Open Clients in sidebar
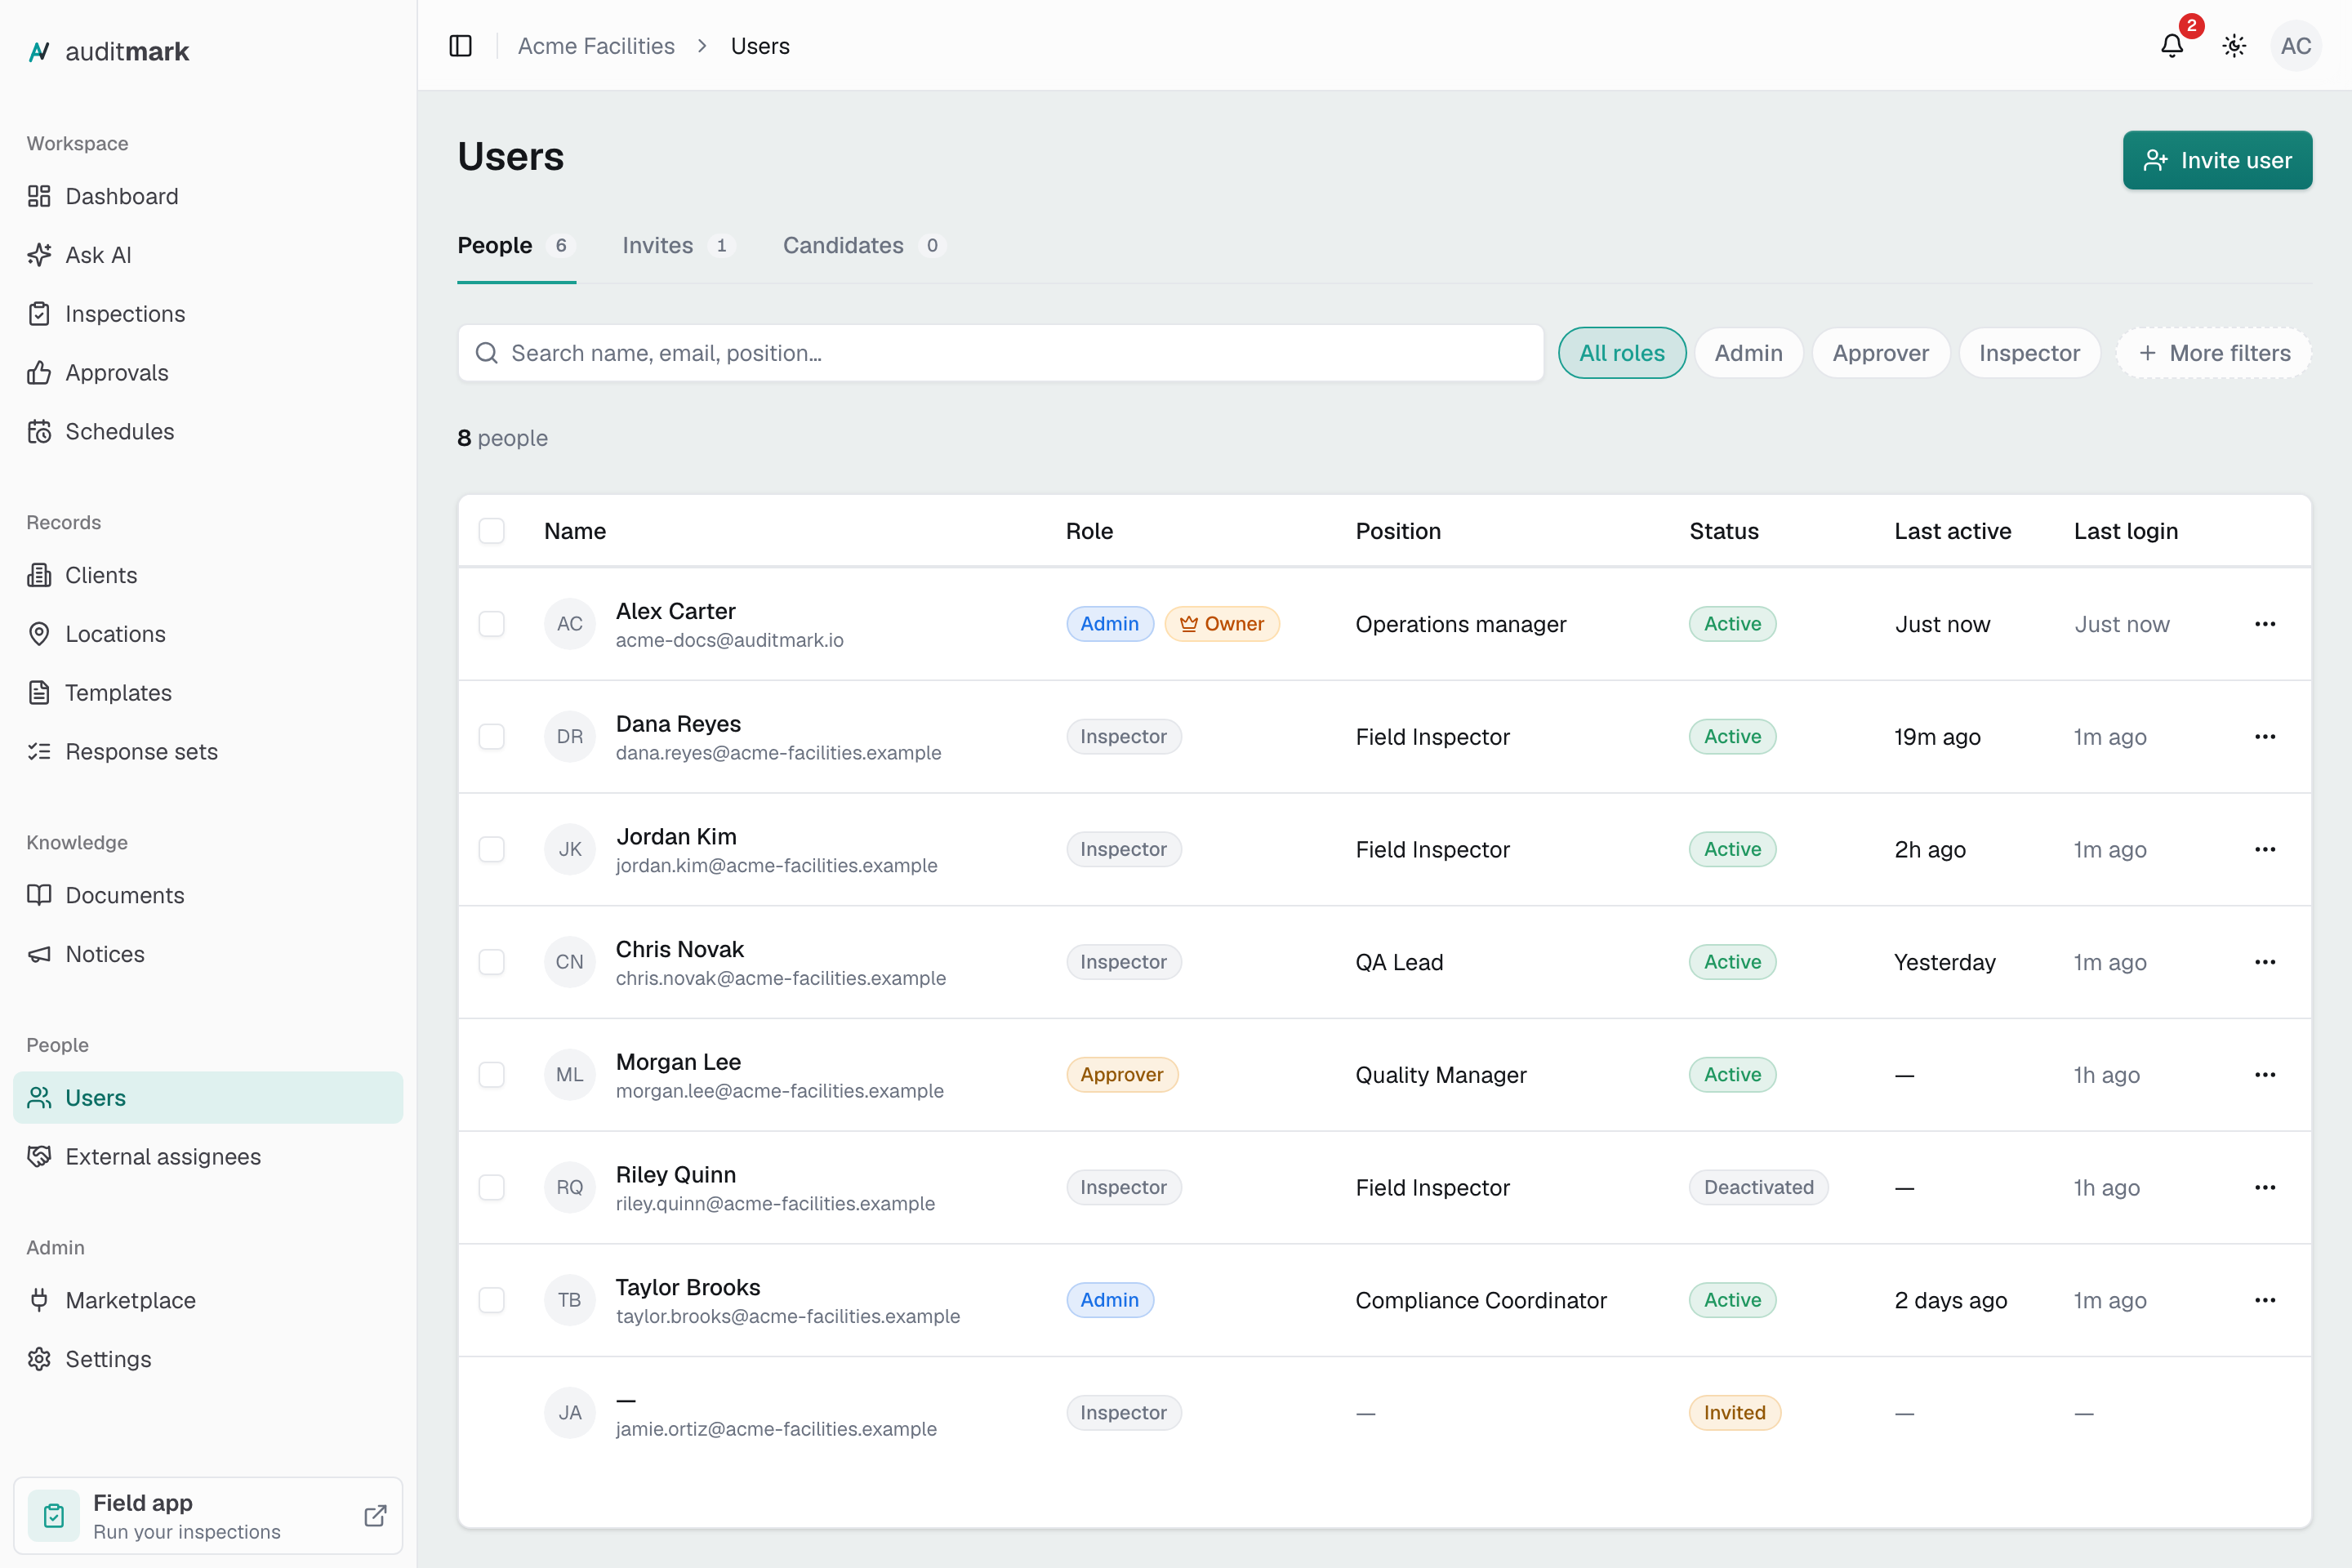 pyautogui.click(x=208, y=575)
